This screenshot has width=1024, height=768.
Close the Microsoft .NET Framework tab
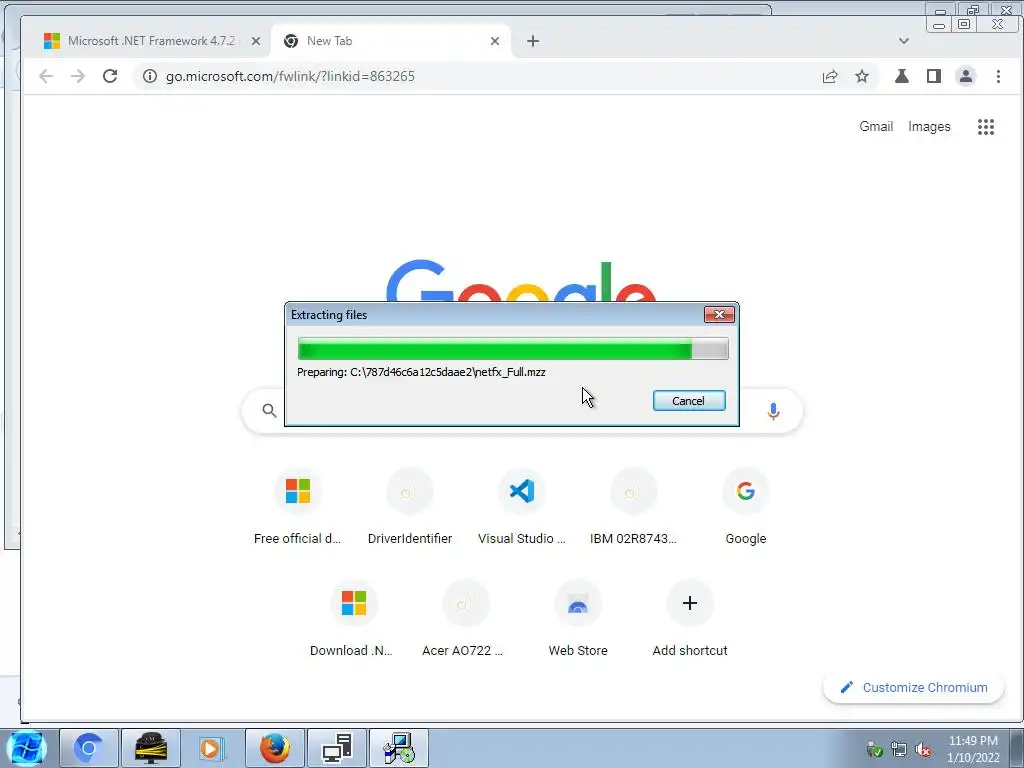pyautogui.click(x=256, y=41)
